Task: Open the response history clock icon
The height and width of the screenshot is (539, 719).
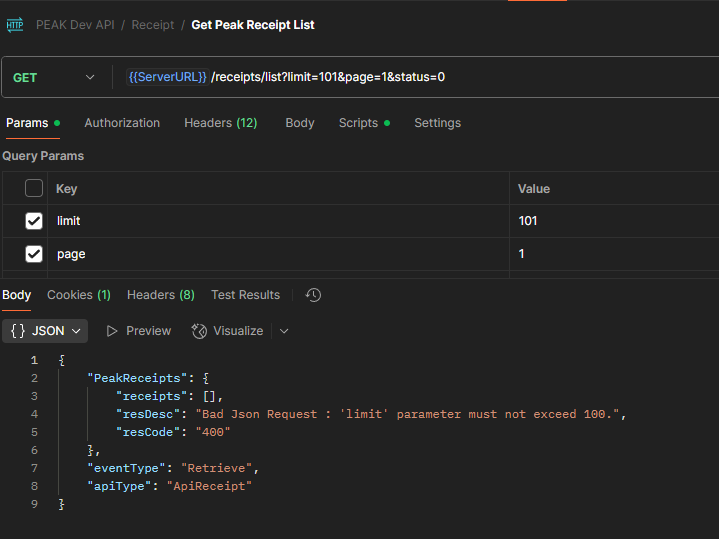Action: 313,295
